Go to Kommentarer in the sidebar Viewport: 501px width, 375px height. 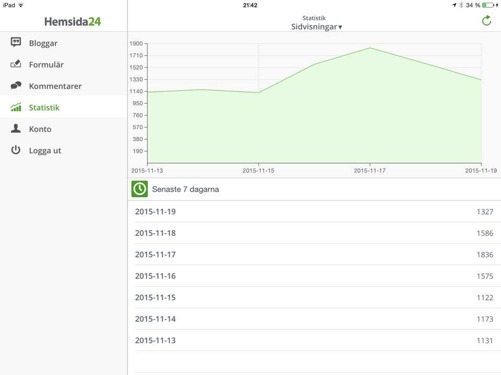(63, 86)
